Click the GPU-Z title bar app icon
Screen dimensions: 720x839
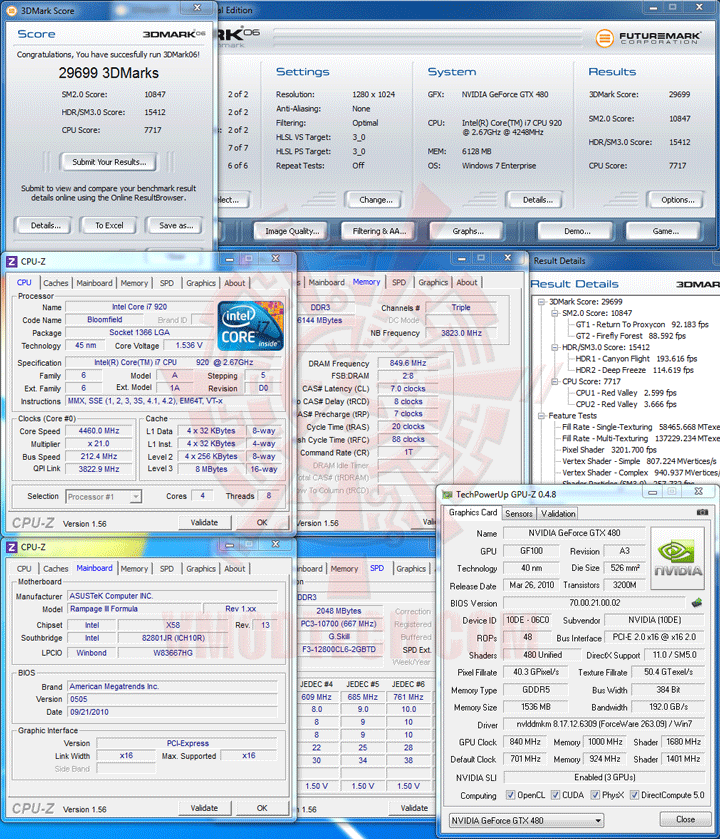(x=447, y=494)
